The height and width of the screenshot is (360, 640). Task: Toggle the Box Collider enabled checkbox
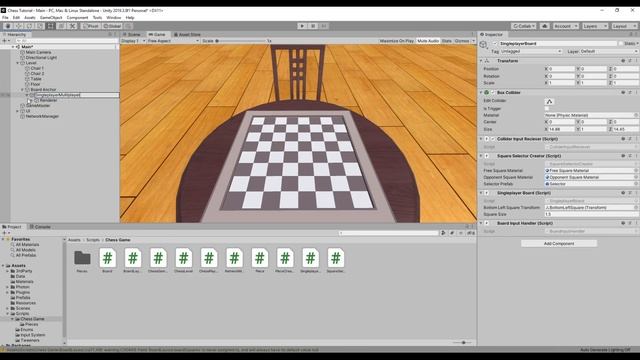pyautogui.click(x=493, y=93)
